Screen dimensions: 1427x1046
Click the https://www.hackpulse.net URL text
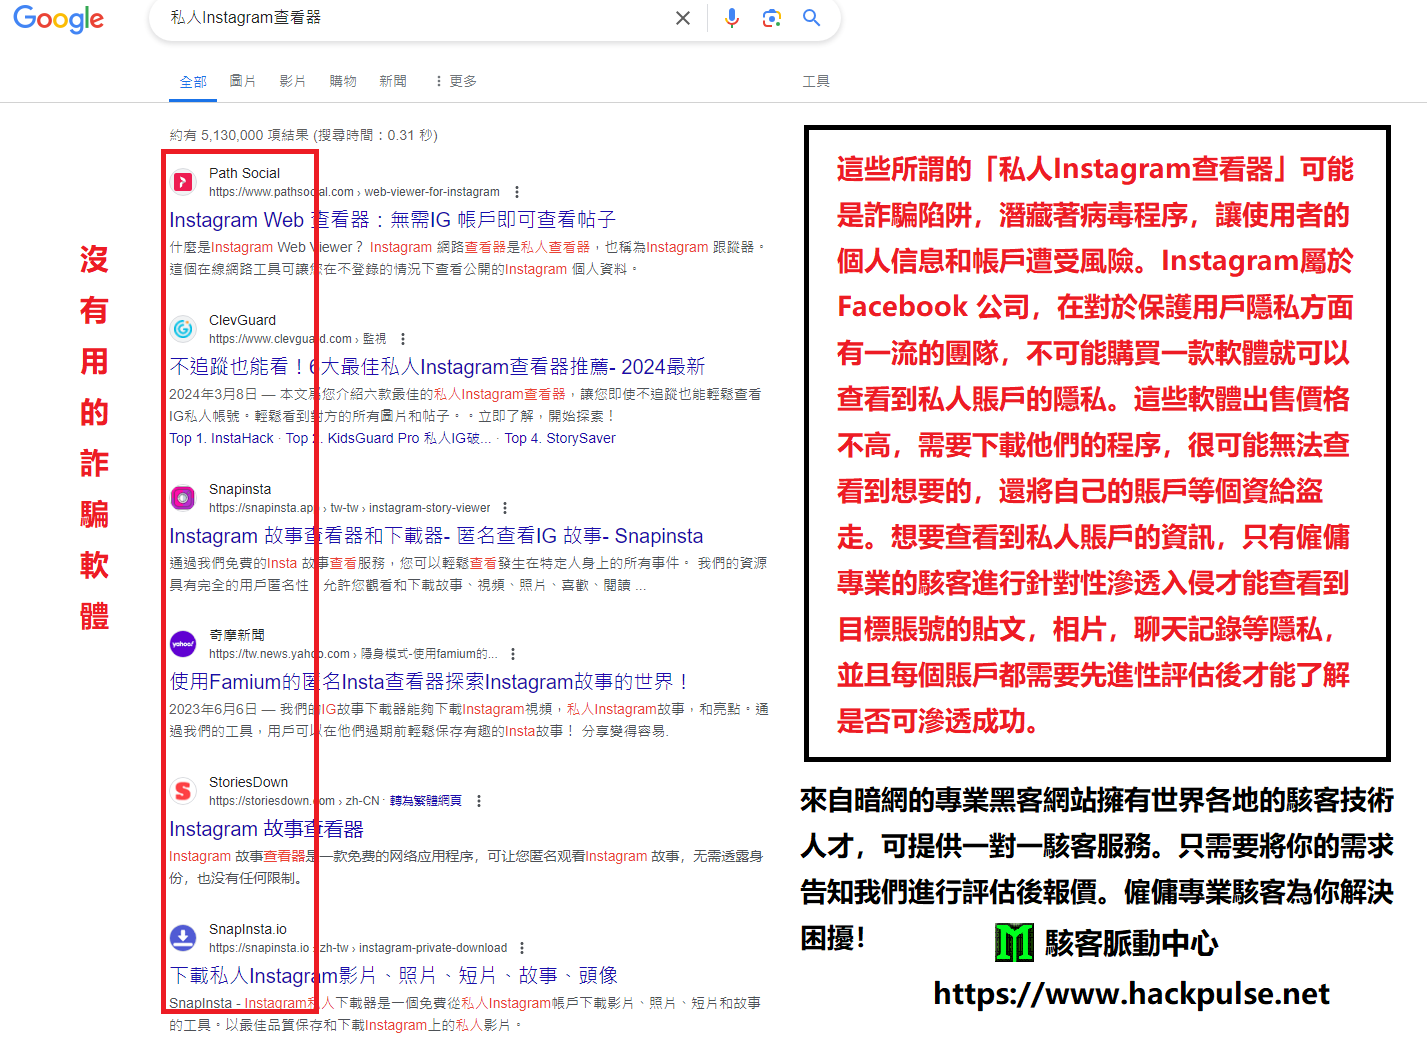point(1131,994)
